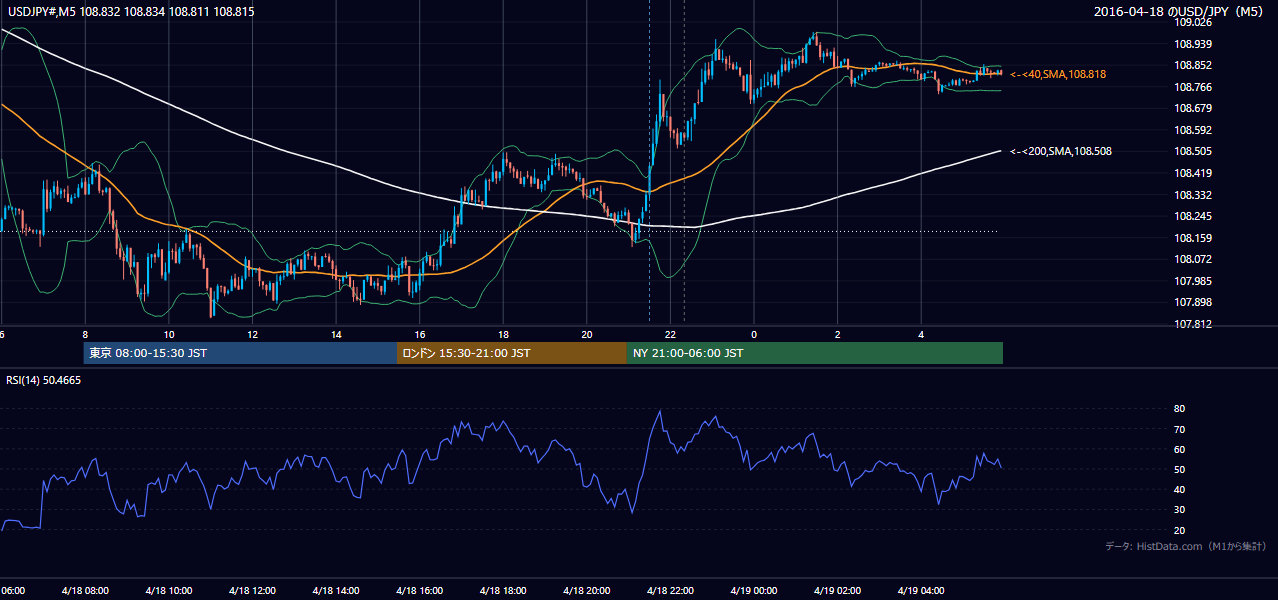Select the NY 21:00-06:00 JST session bar

(x=815, y=353)
